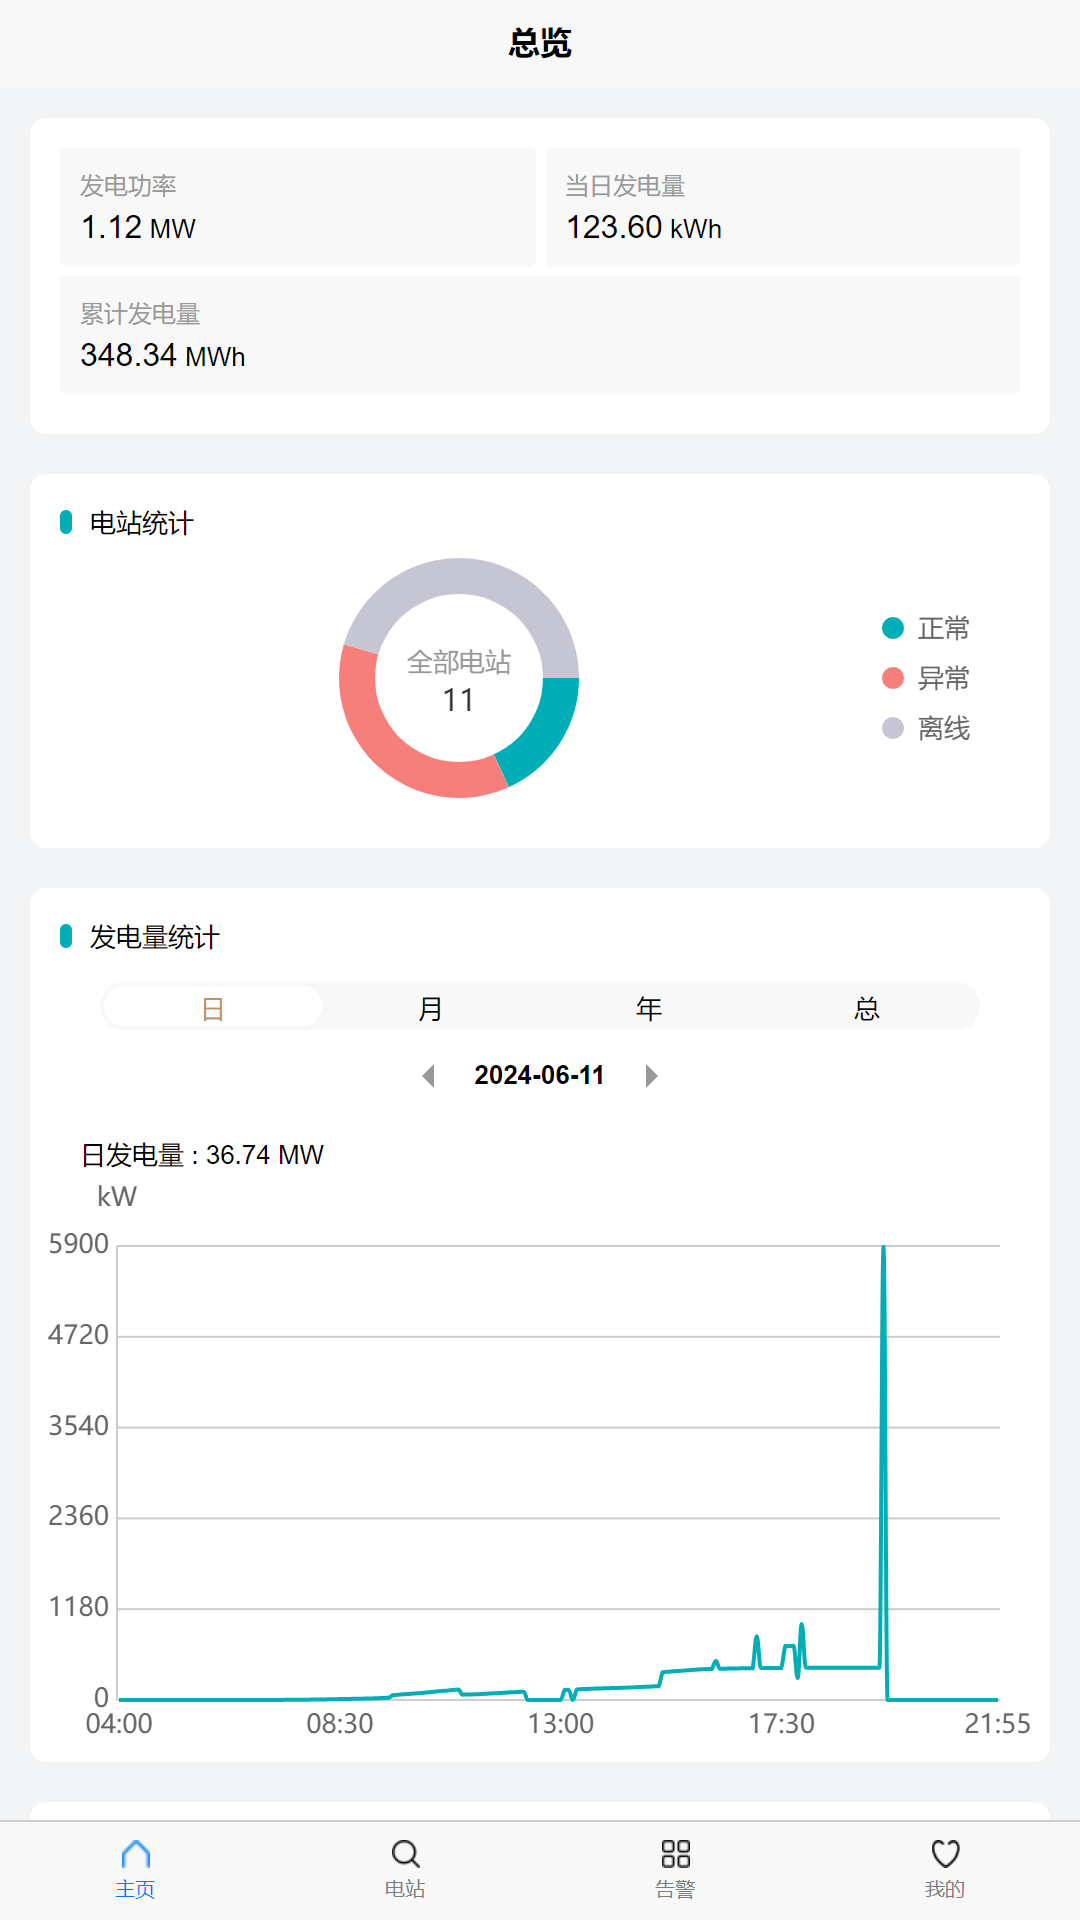Toggle 异常 legend item in station chart
This screenshot has width=1080, height=1920.
click(926, 678)
